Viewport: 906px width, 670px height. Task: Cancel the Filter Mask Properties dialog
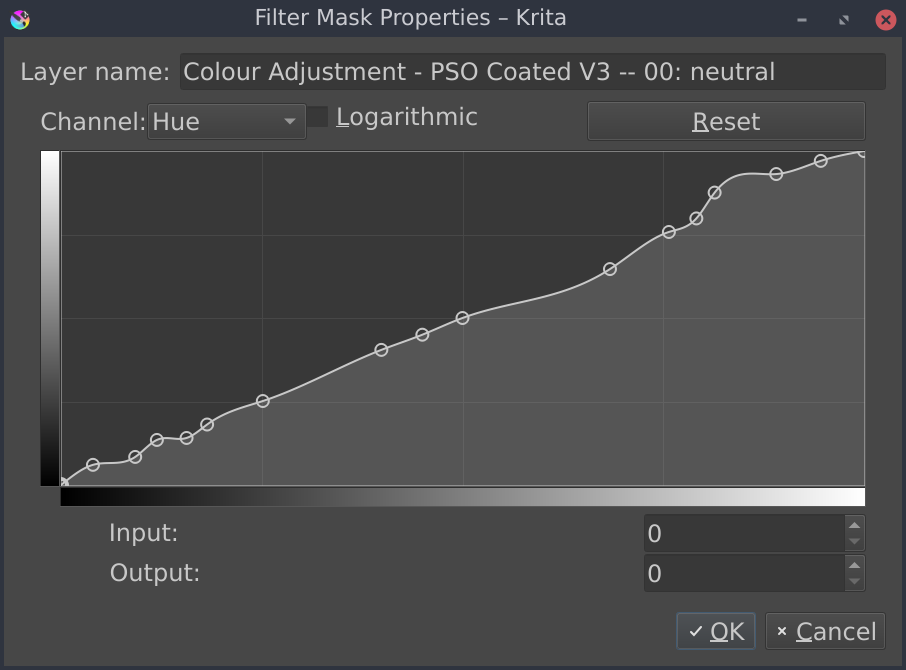(825, 631)
